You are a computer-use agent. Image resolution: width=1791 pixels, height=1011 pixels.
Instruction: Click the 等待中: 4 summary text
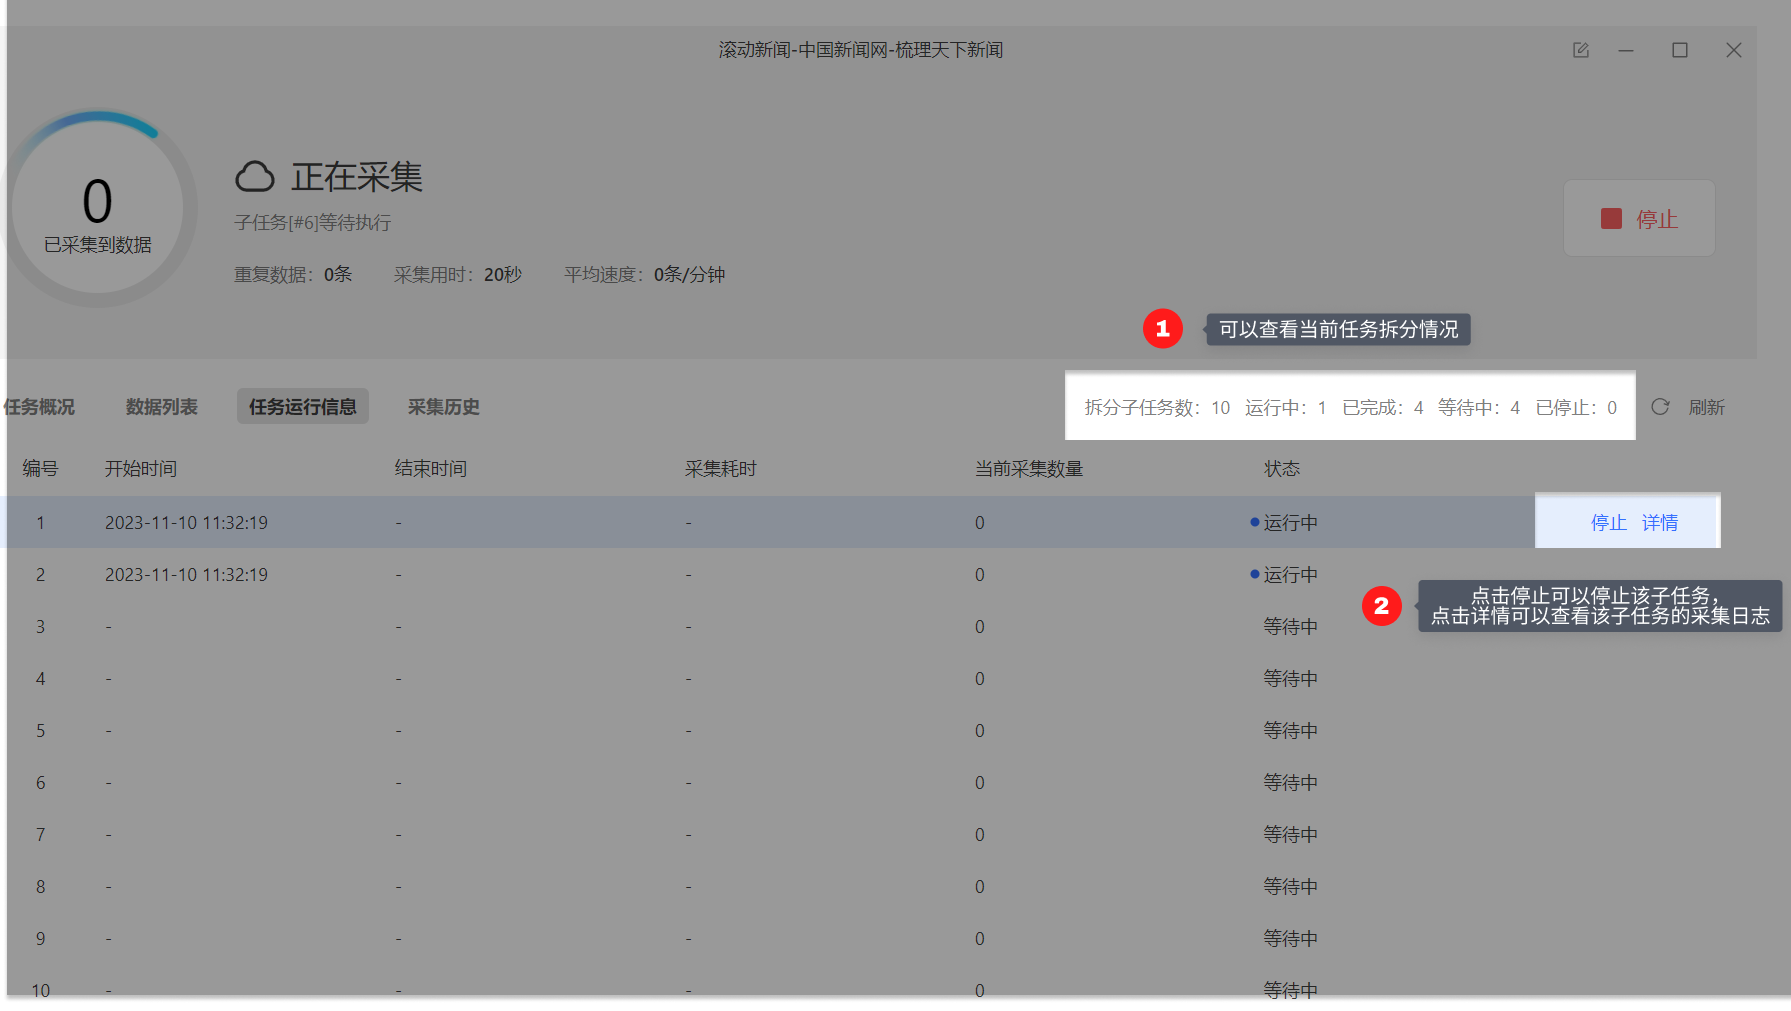pos(1479,408)
